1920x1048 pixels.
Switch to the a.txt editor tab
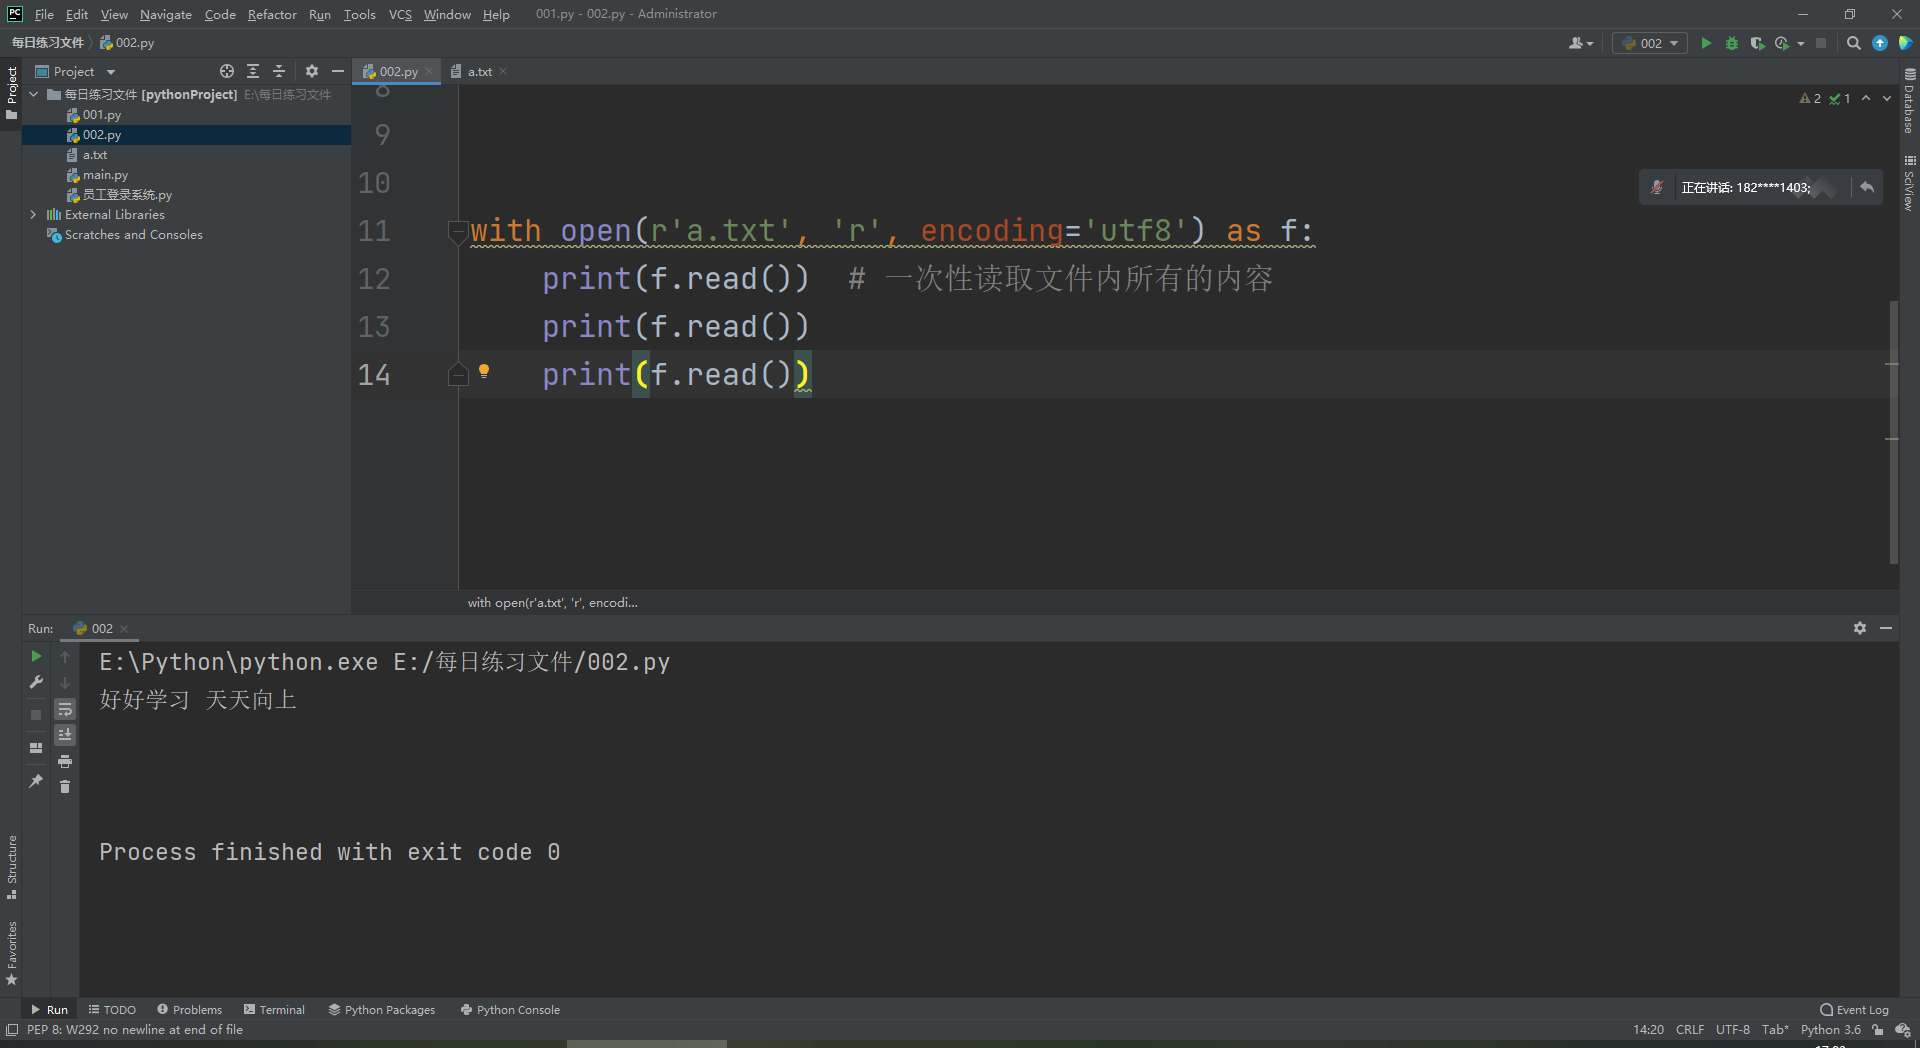coord(479,71)
